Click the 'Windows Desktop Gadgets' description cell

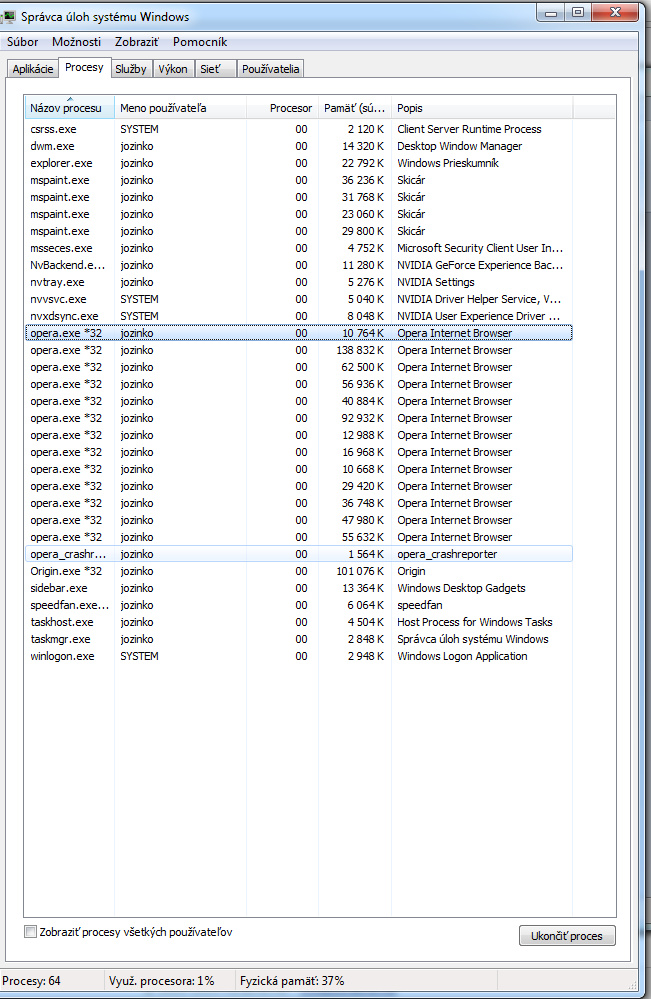click(x=461, y=588)
